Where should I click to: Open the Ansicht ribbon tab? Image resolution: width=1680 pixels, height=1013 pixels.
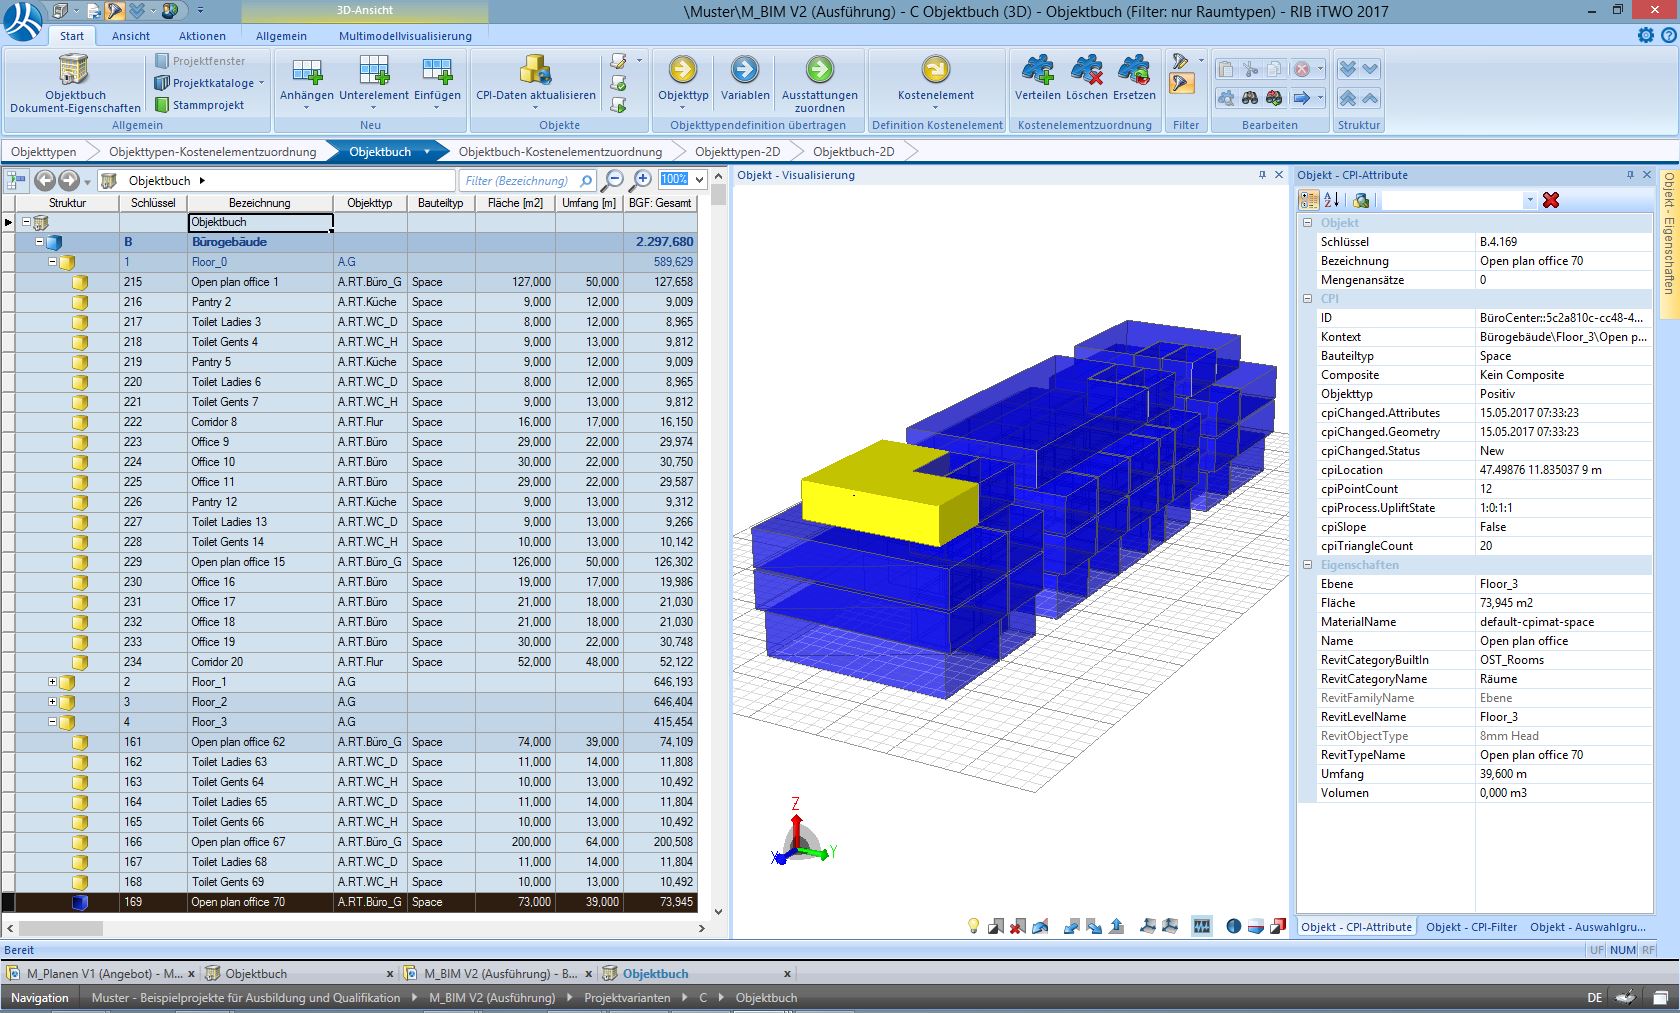click(x=131, y=36)
